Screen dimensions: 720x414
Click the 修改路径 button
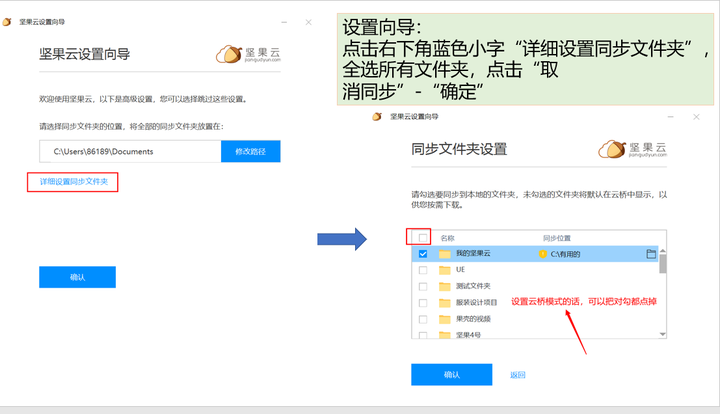250,151
